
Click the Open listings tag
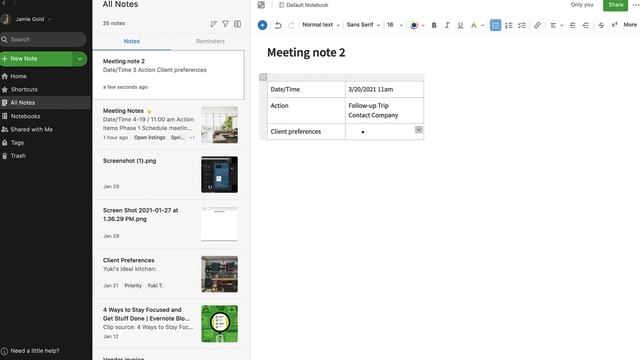coord(149,138)
